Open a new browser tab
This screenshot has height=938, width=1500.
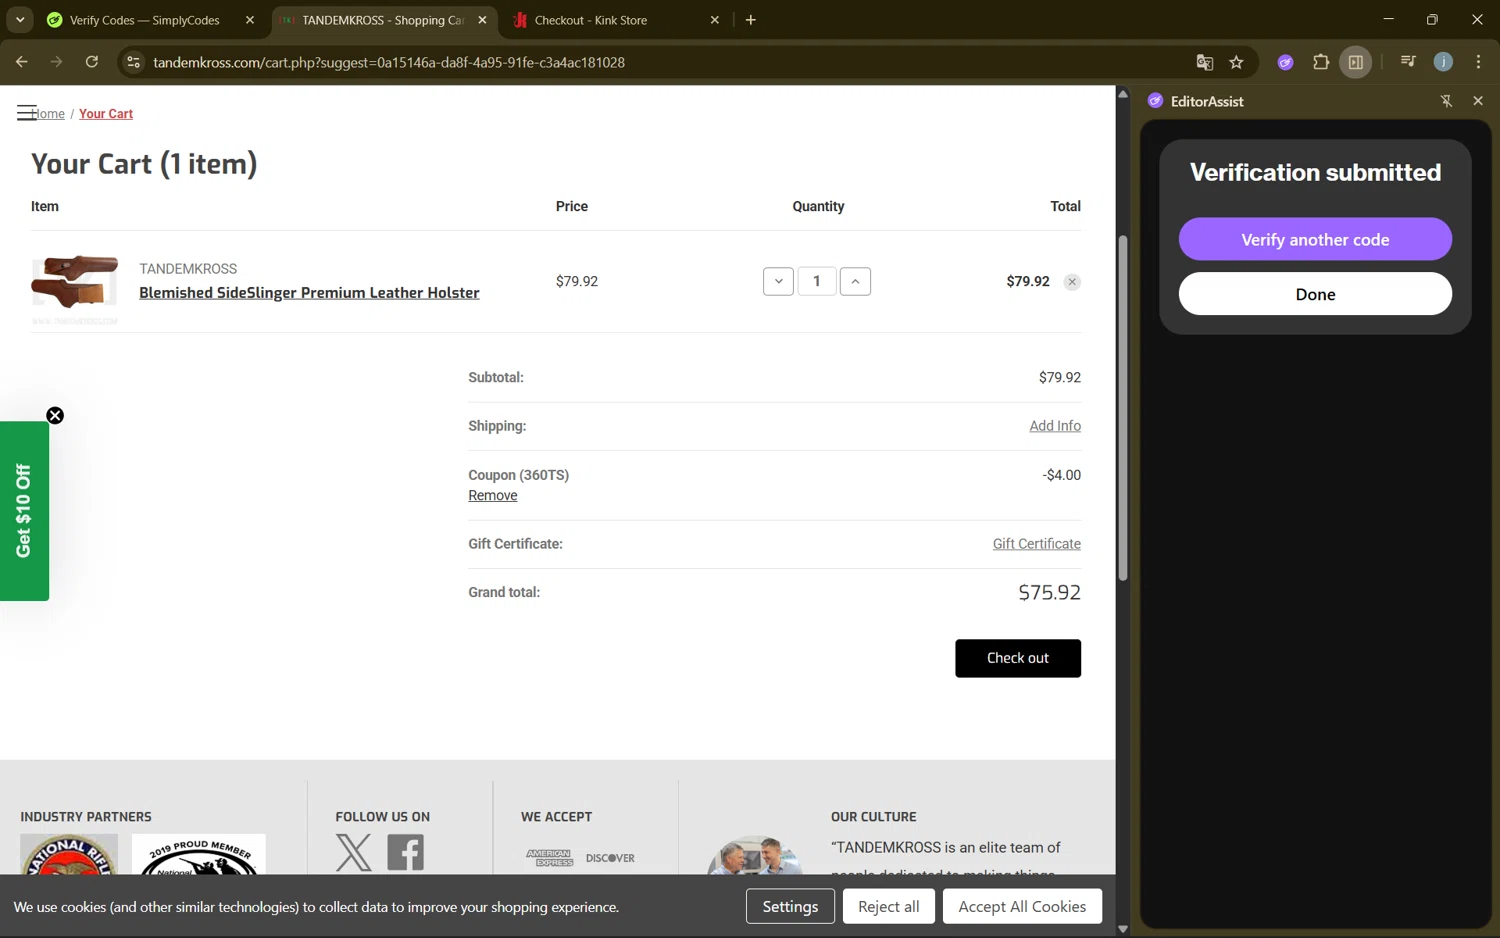click(x=751, y=20)
